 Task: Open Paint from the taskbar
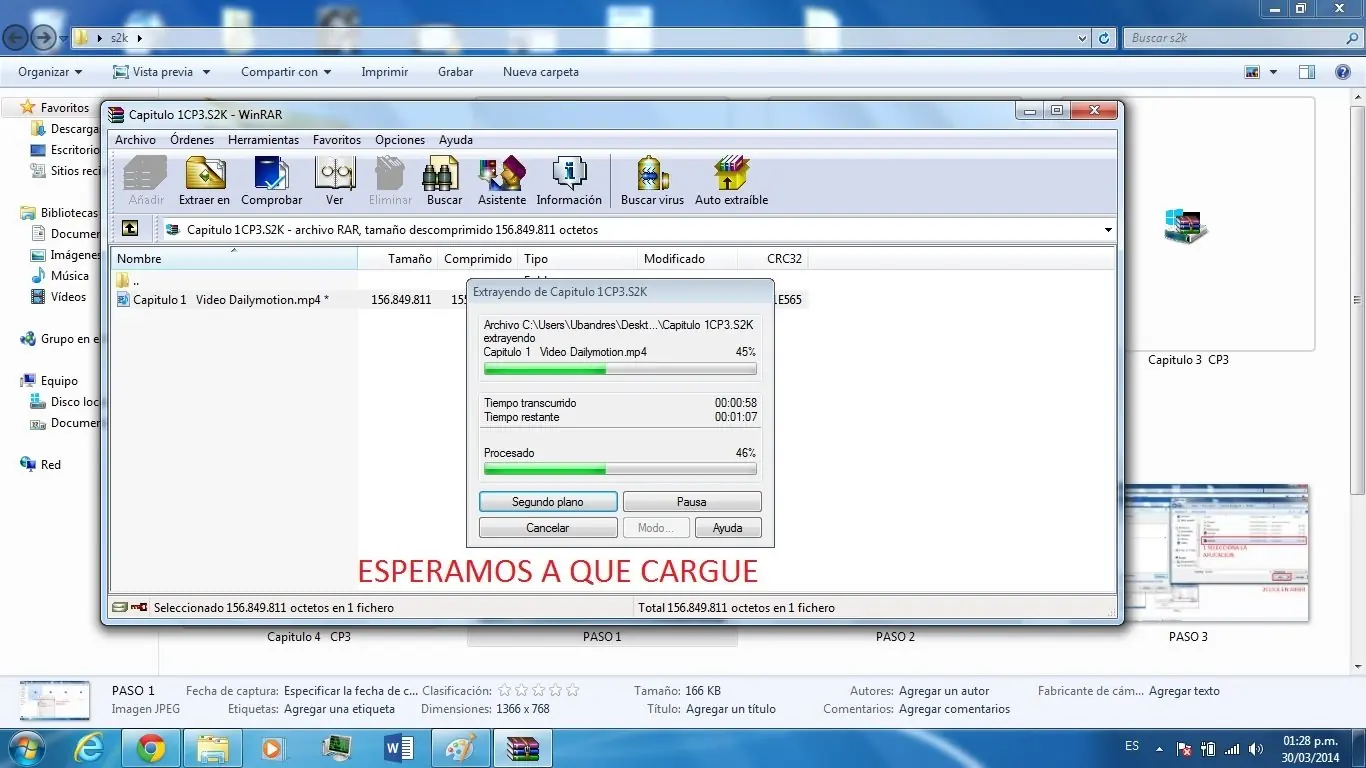coord(461,748)
